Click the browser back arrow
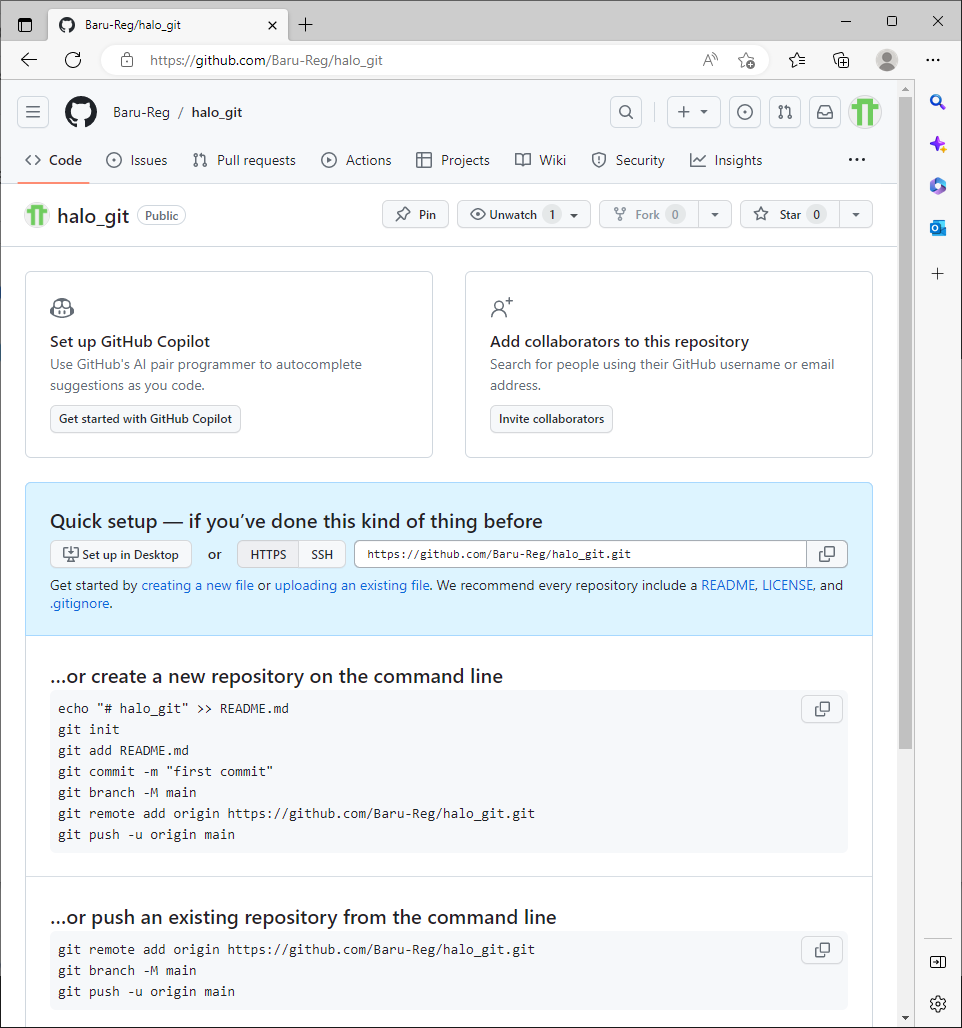 tap(29, 60)
